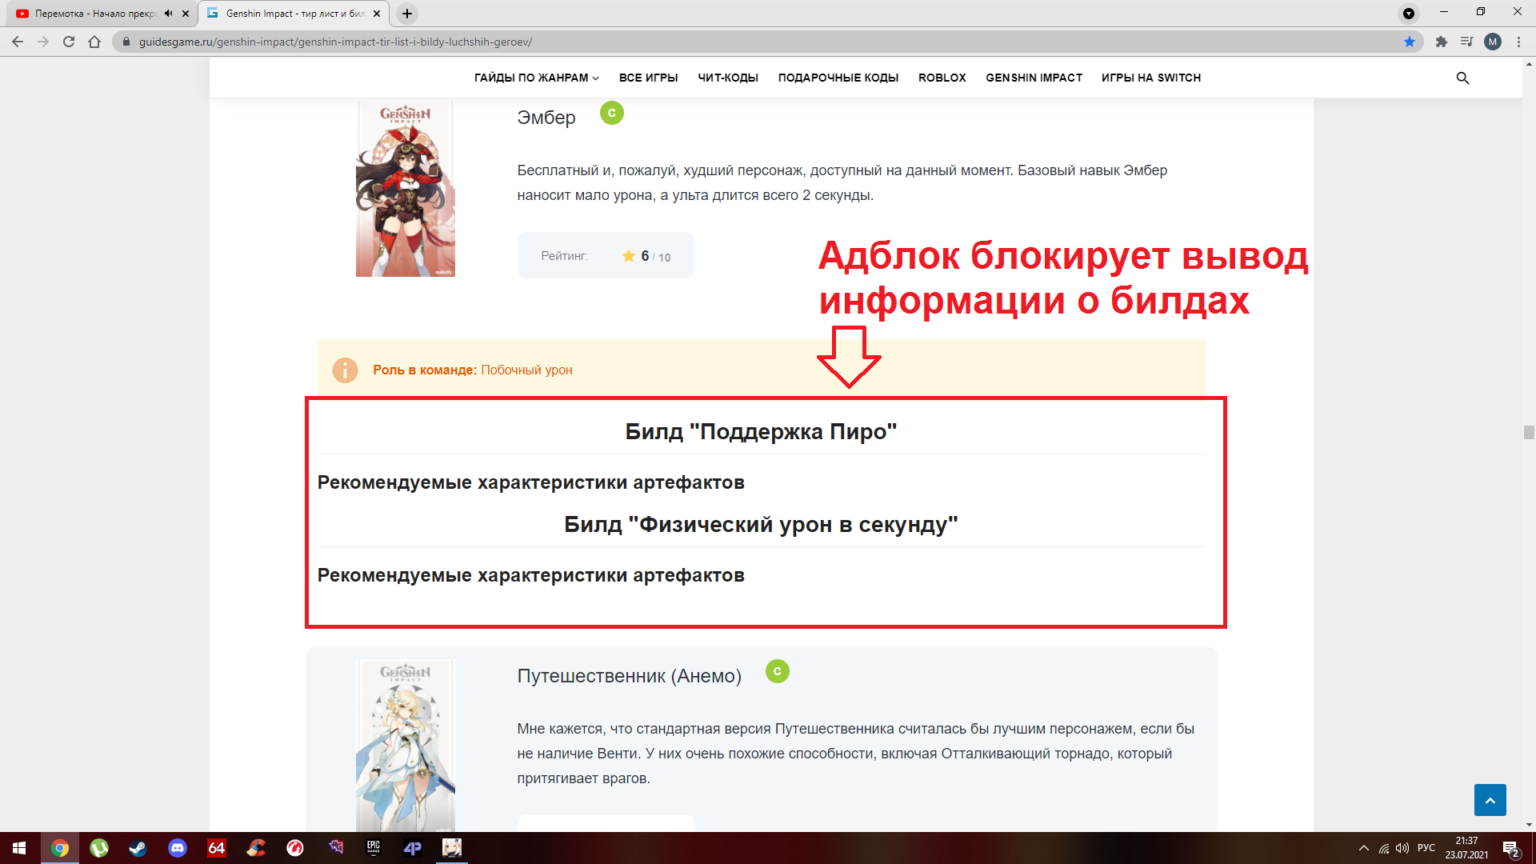Click the green C tier badge beside Эмбер
This screenshot has width=1536, height=864.
click(x=612, y=113)
